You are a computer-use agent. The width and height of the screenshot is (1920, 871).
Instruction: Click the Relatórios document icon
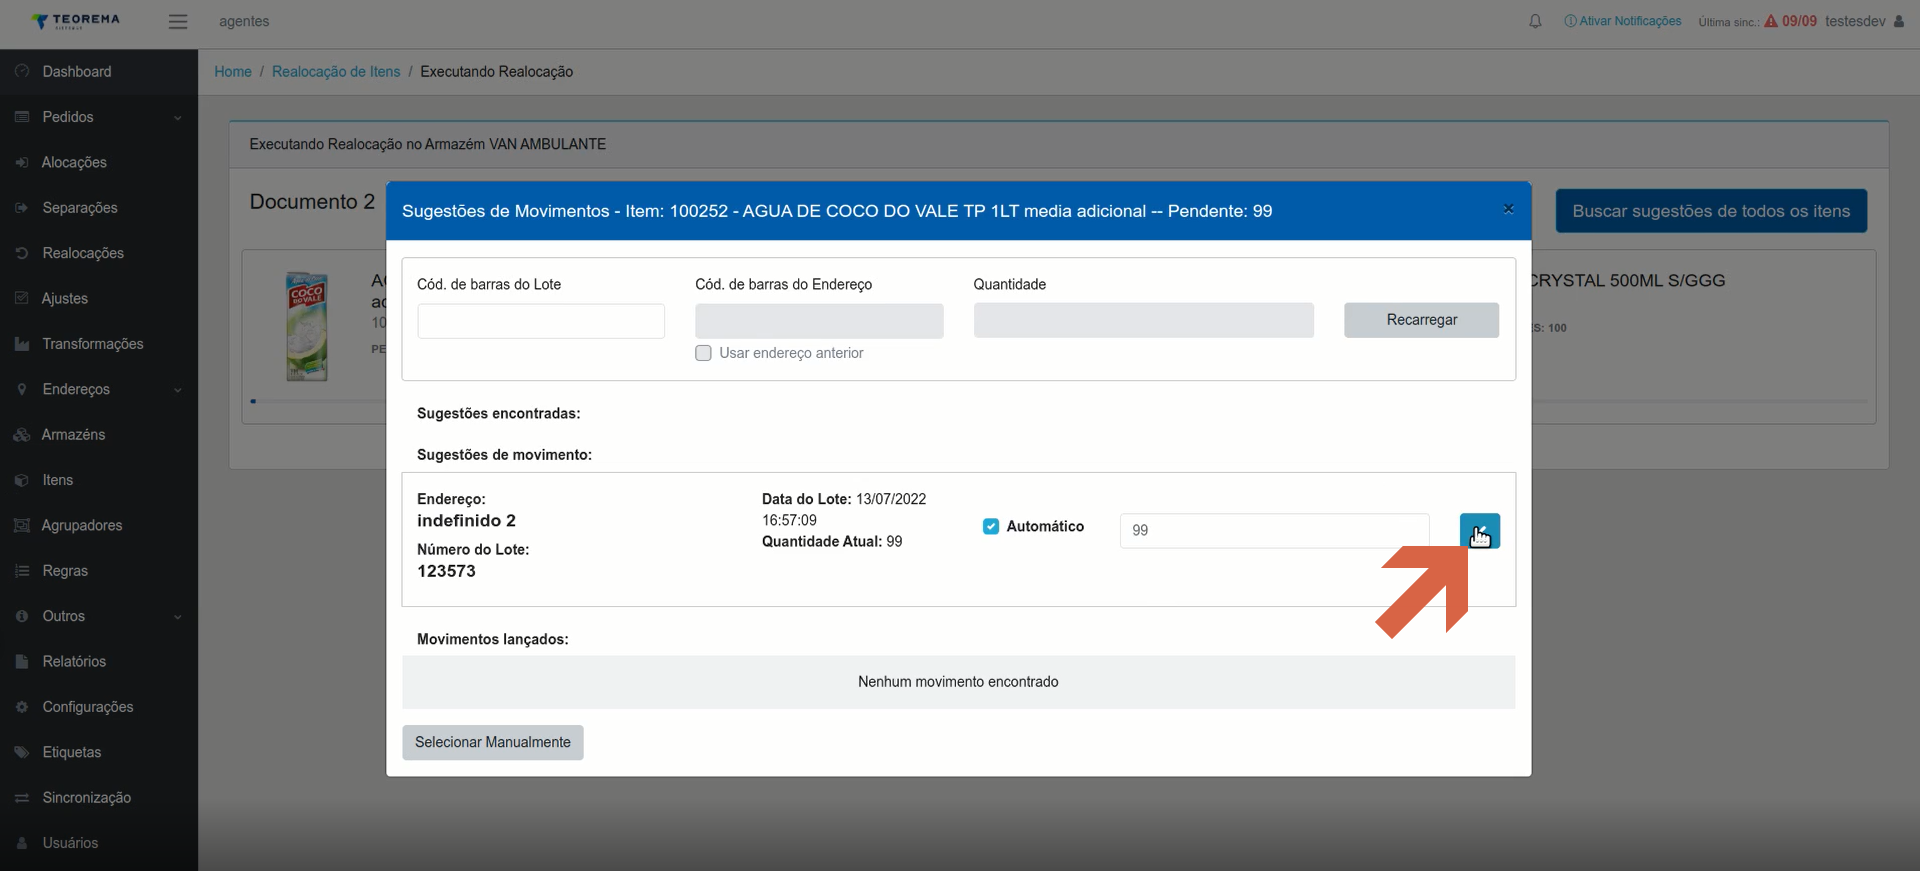tap(22, 661)
